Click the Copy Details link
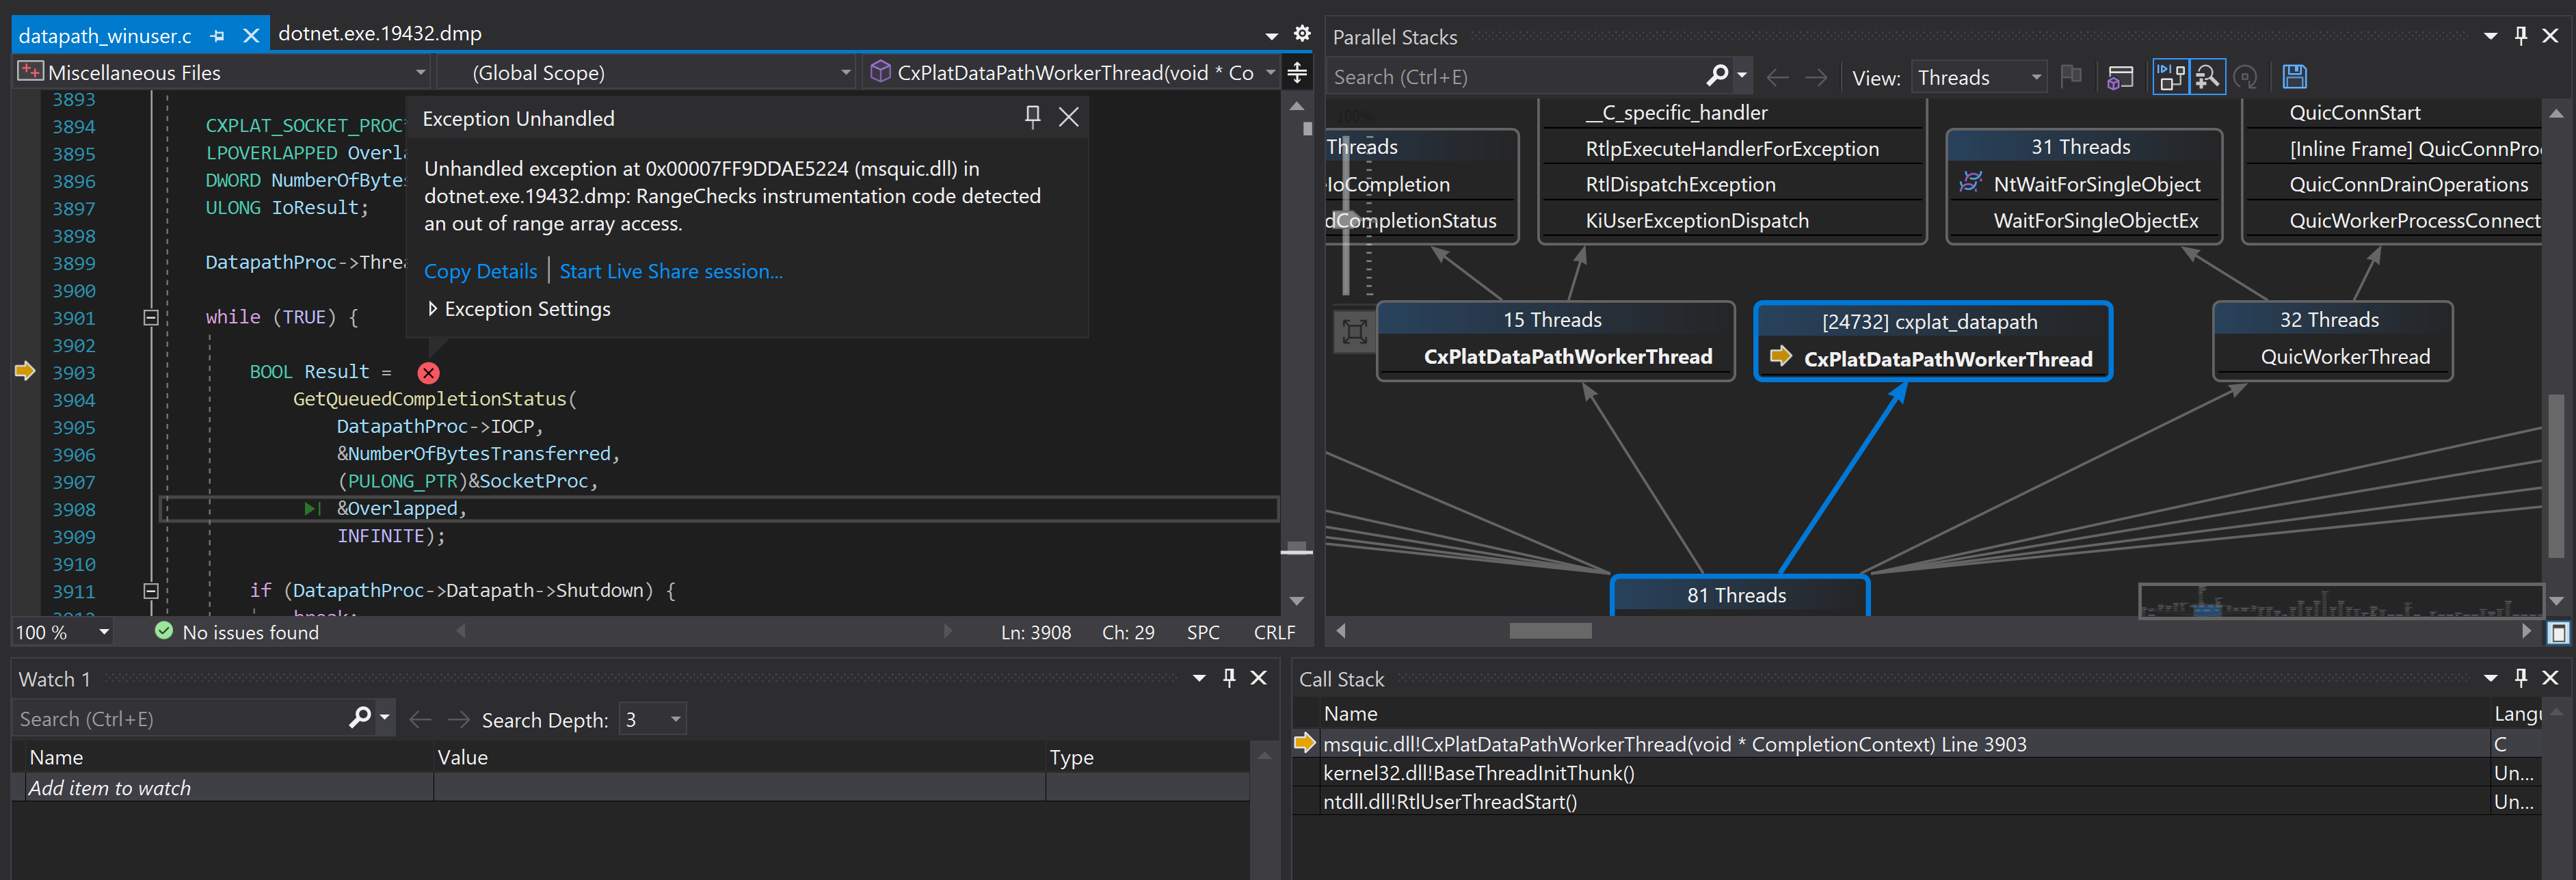The height and width of the screenshot is (880, 2576). click(x=480, y=271)
